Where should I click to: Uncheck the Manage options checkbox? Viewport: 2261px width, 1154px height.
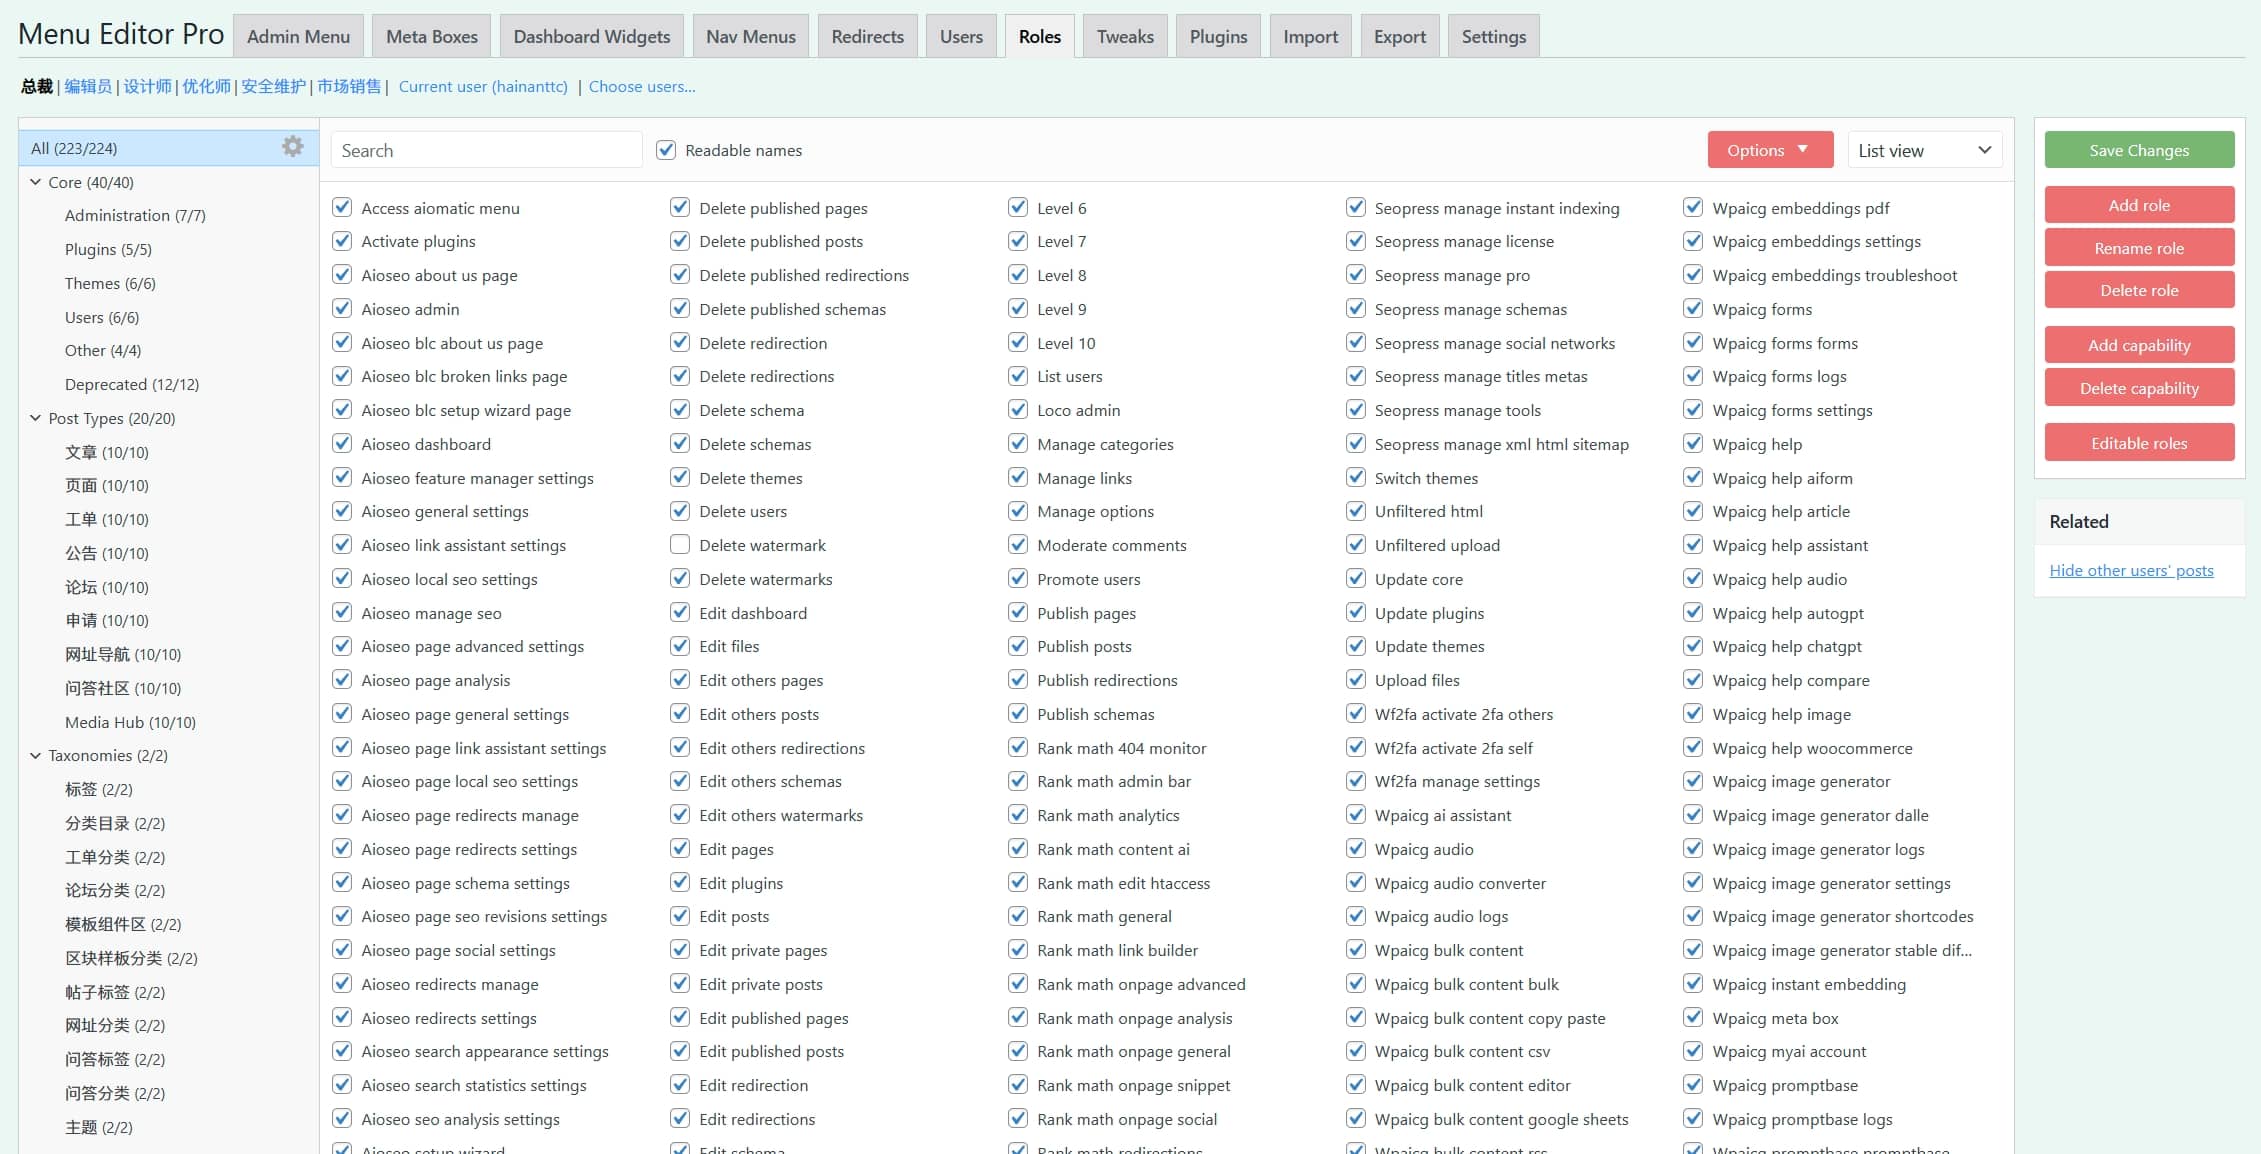1018,511
